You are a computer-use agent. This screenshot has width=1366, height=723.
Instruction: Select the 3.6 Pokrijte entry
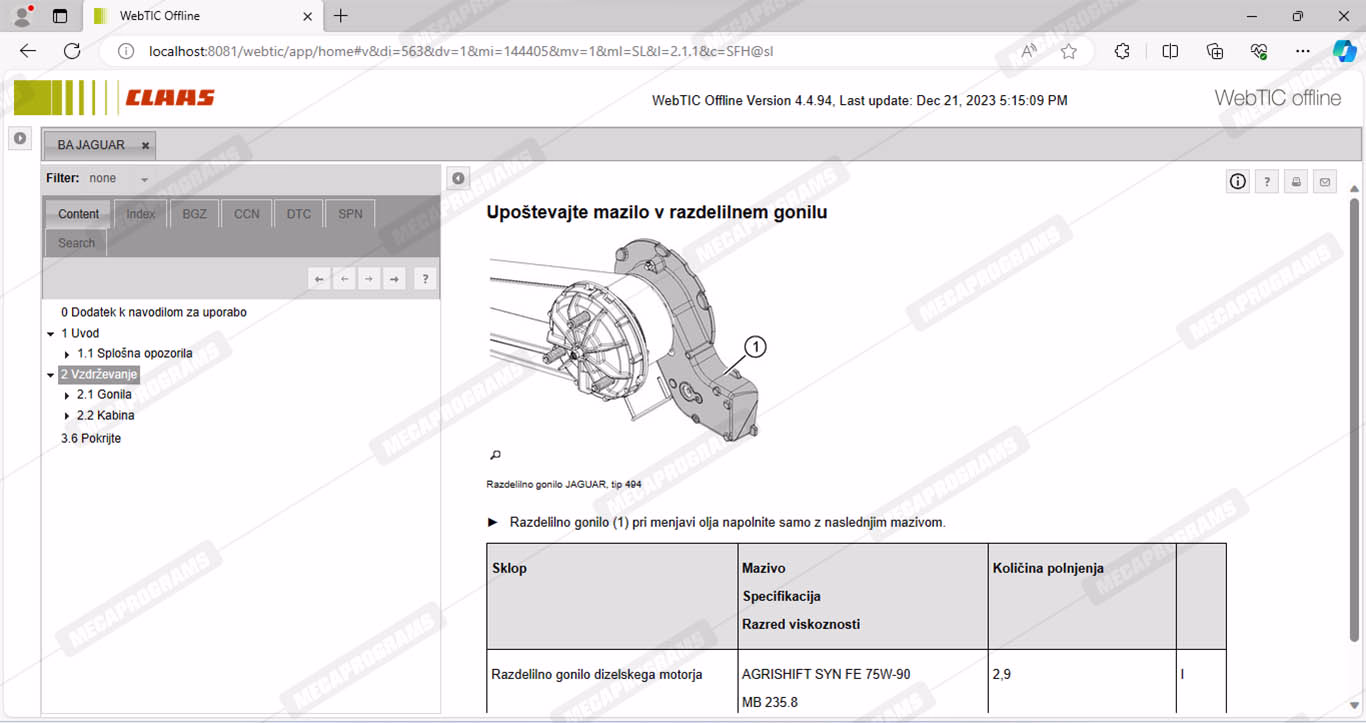coord(91,438)
